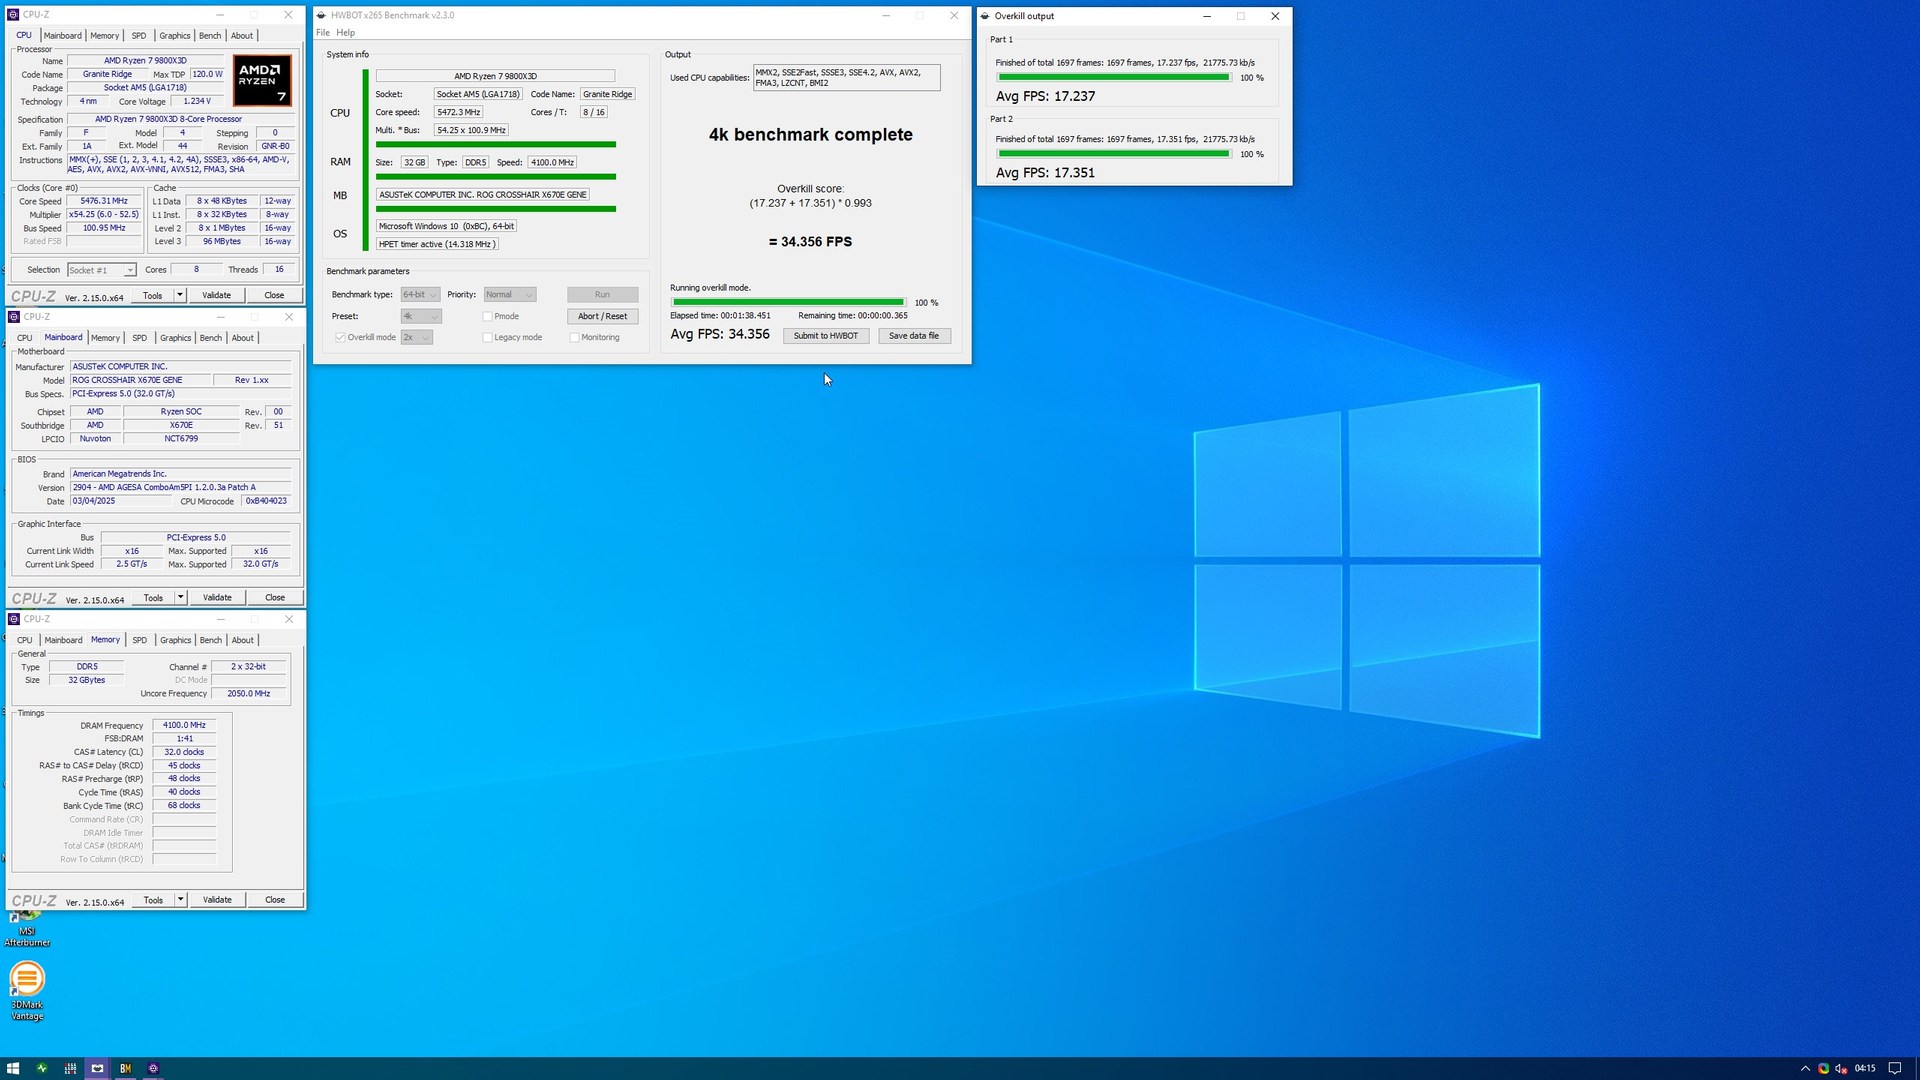This screenshot has width=1920, height=1080.
Task: Switch to SPD tab in Mainboard CPU-Z window
Action: (139, 338)
